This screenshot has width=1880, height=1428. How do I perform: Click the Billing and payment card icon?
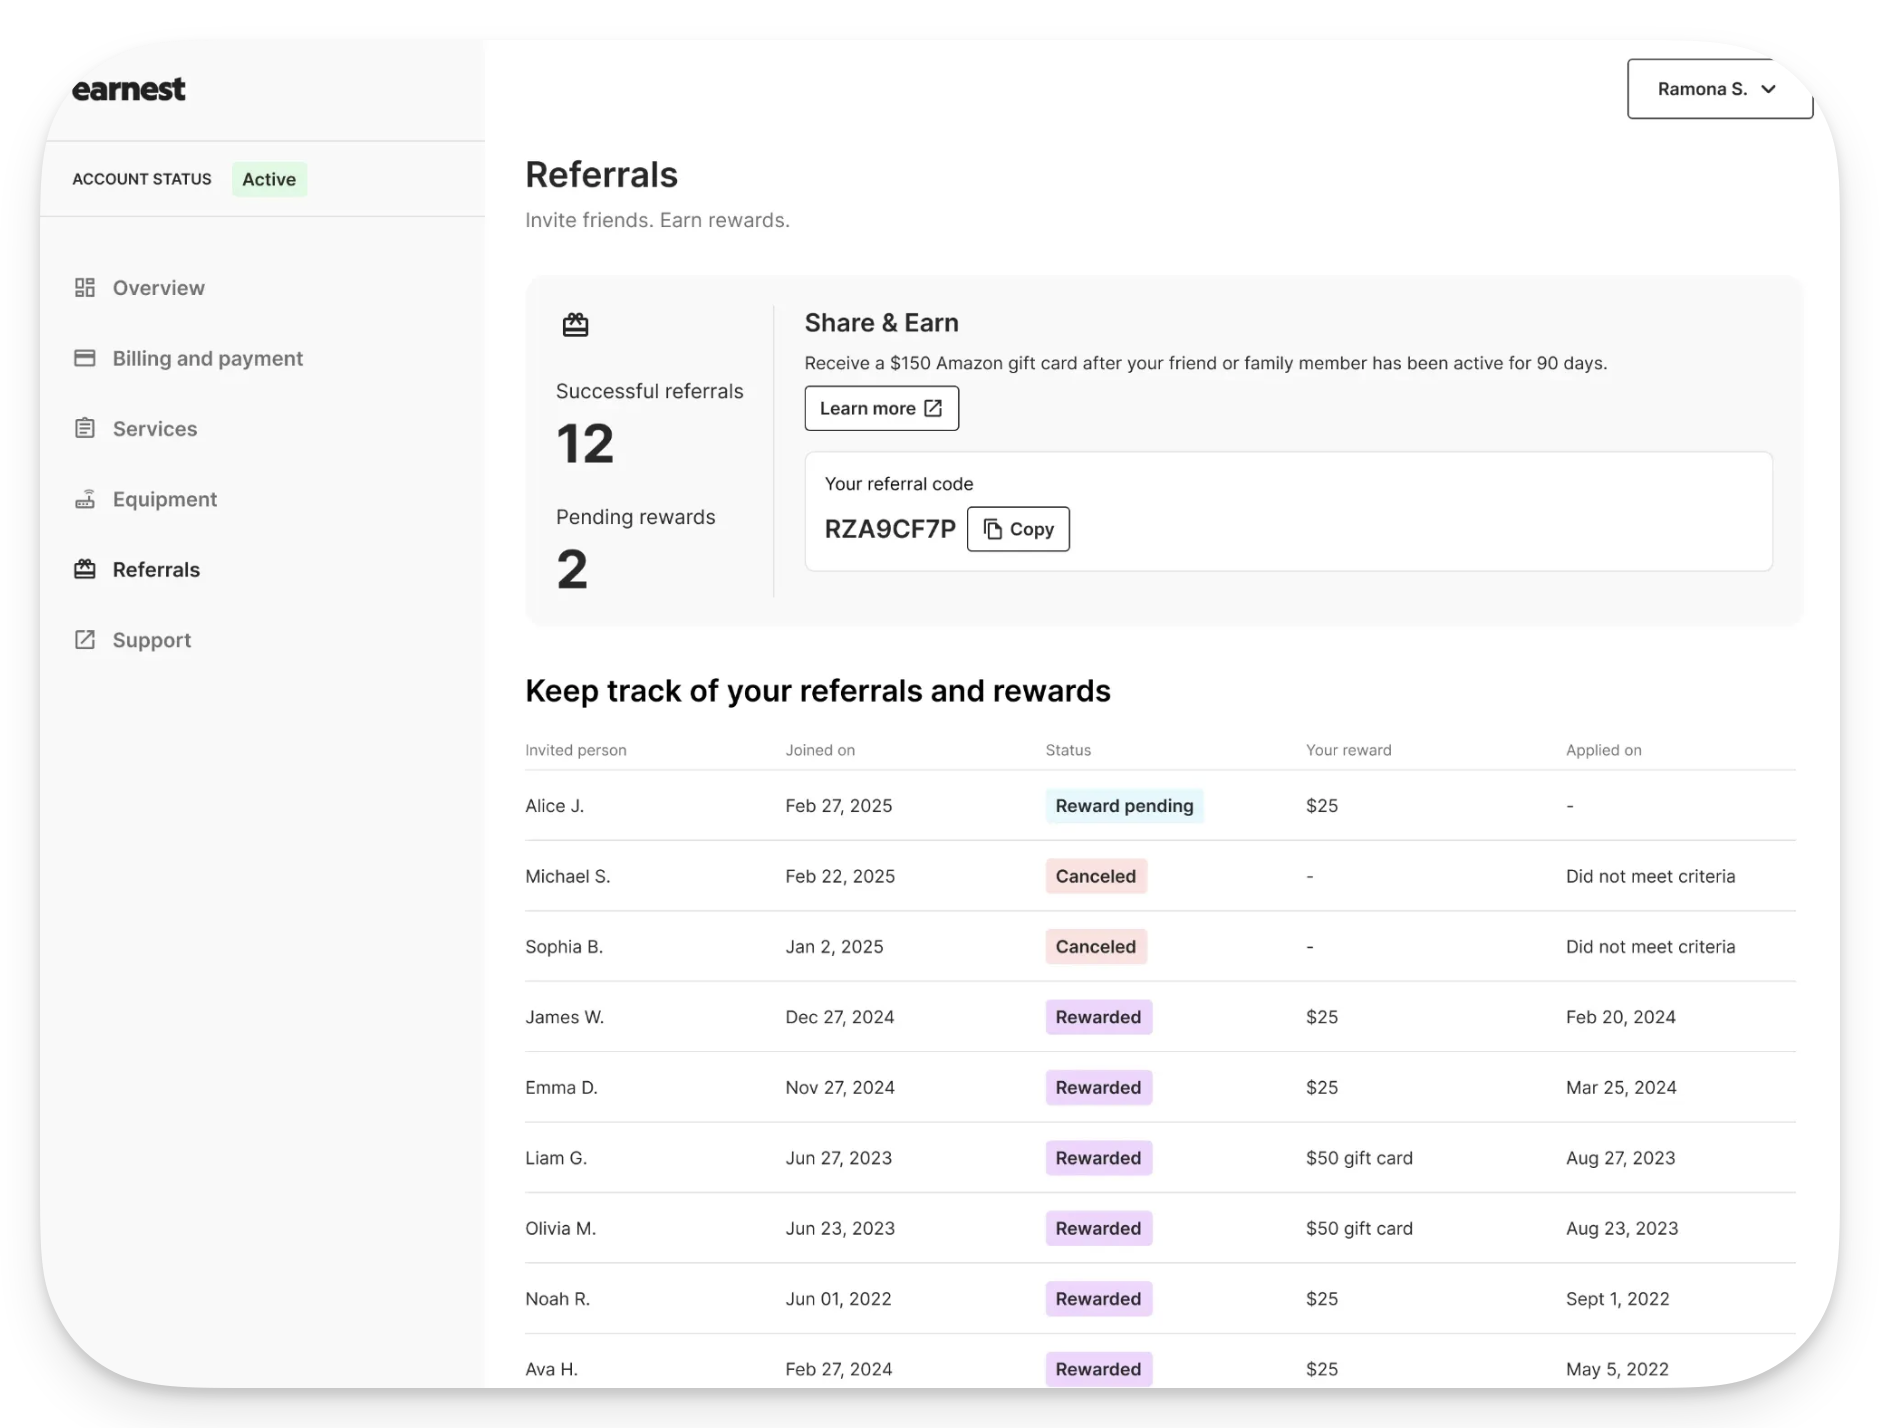[85, 358]
